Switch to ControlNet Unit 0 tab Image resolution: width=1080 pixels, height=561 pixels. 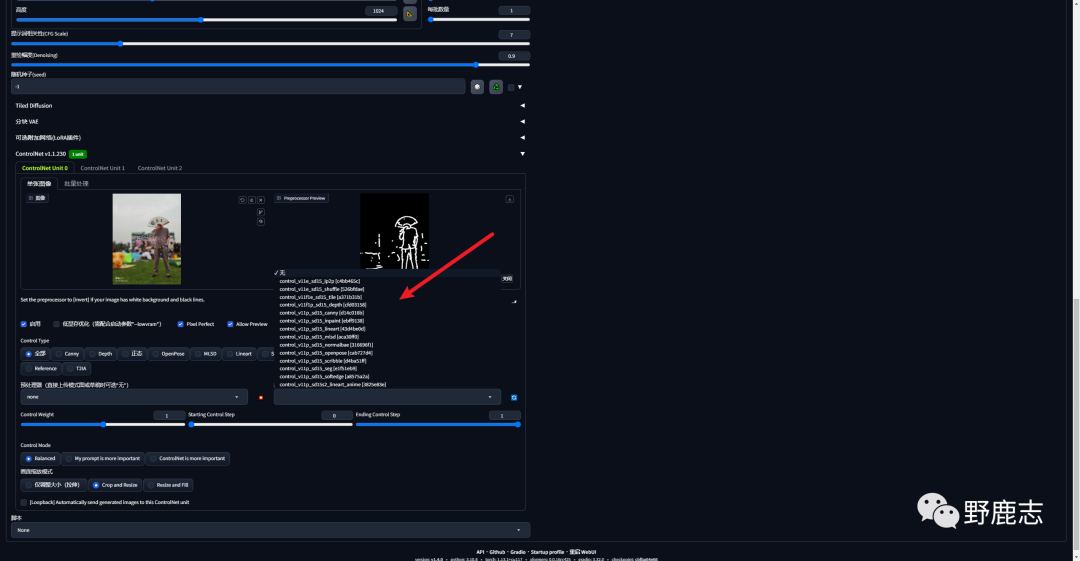point(45,168)
